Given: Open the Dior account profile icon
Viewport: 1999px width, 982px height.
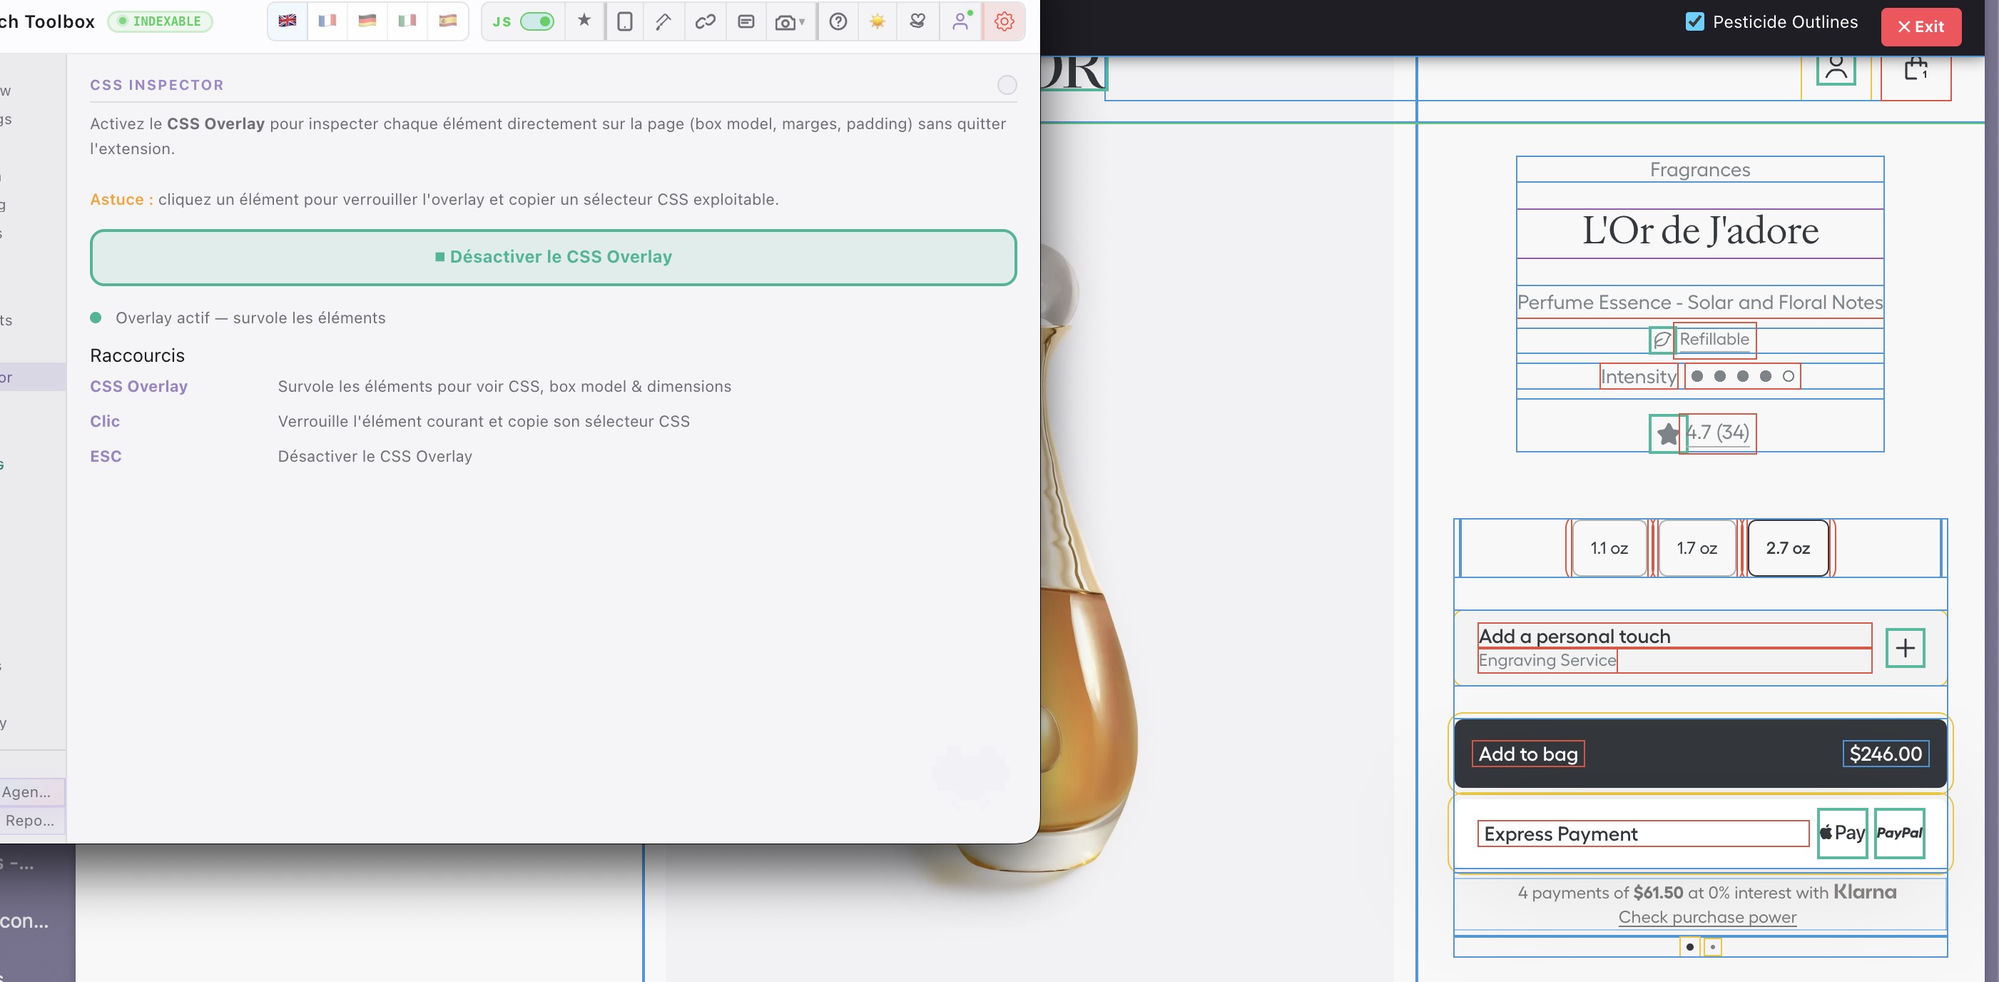Looking at the screenshot, I should (1836, 67).
